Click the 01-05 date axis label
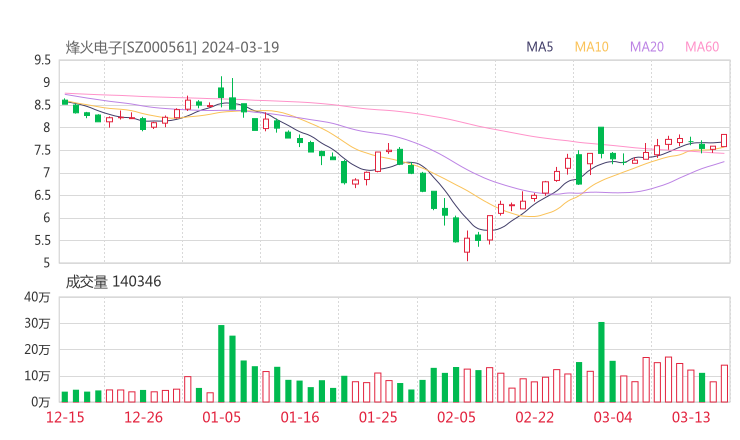The width and height of the screenshot is (740, 440). (x=221, y=417)
